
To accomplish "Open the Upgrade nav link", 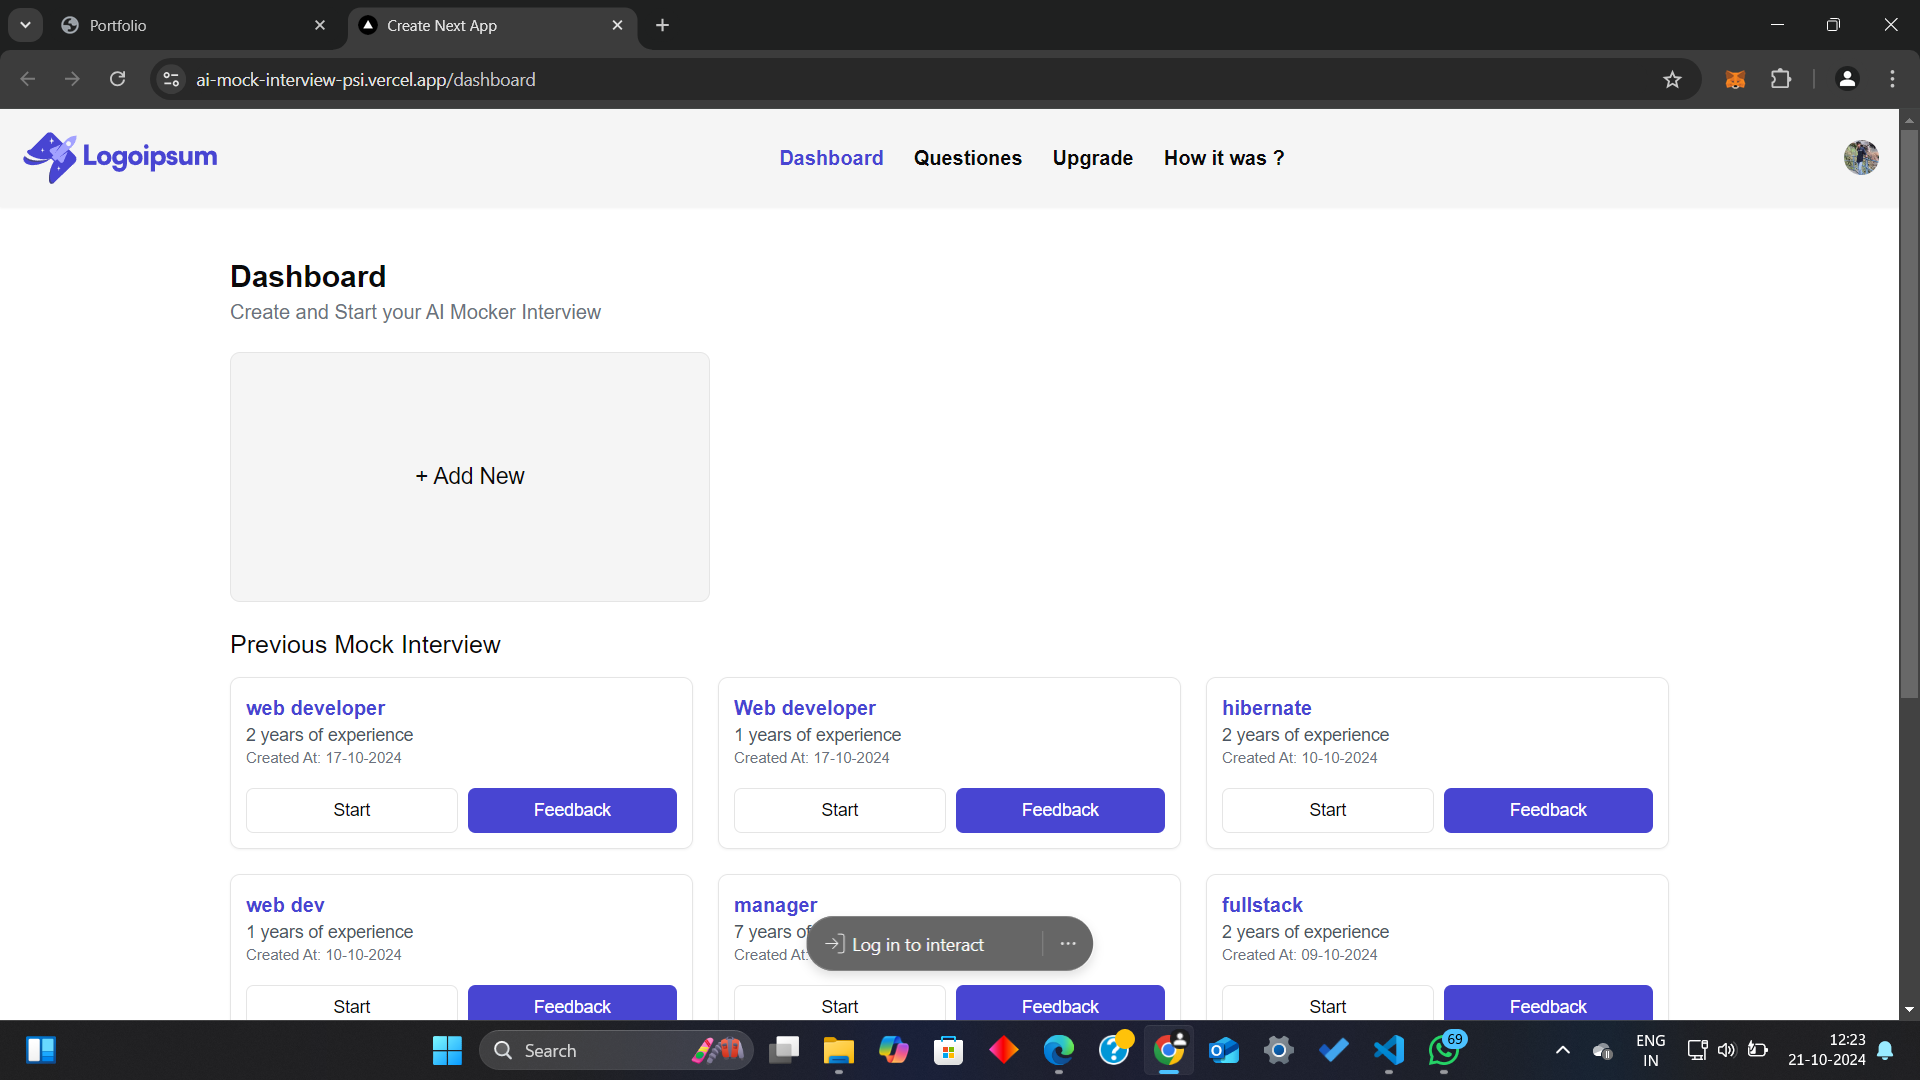I will 1092,158.
